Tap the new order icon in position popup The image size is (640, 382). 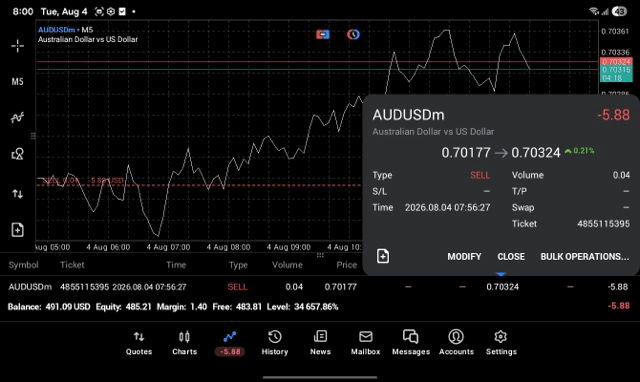coord(383,256)
